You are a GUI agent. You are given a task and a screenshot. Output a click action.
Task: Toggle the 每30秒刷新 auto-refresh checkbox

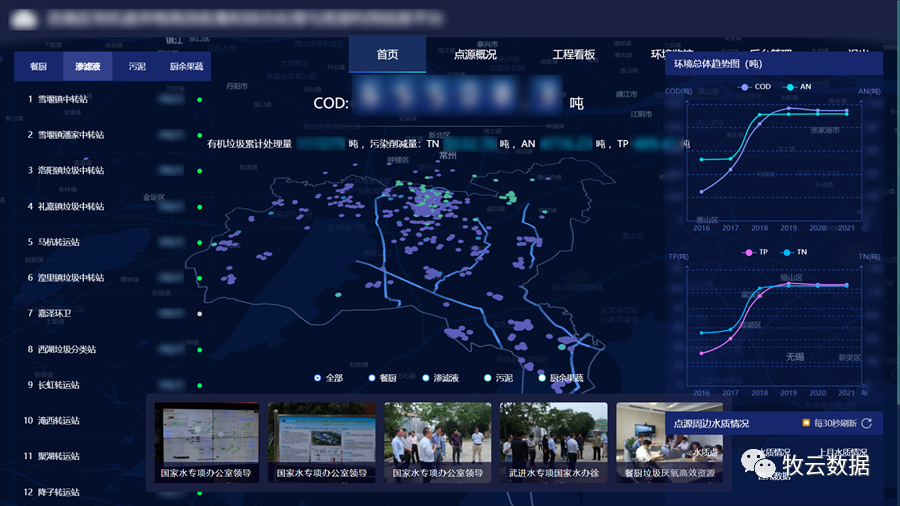[805, 424]
